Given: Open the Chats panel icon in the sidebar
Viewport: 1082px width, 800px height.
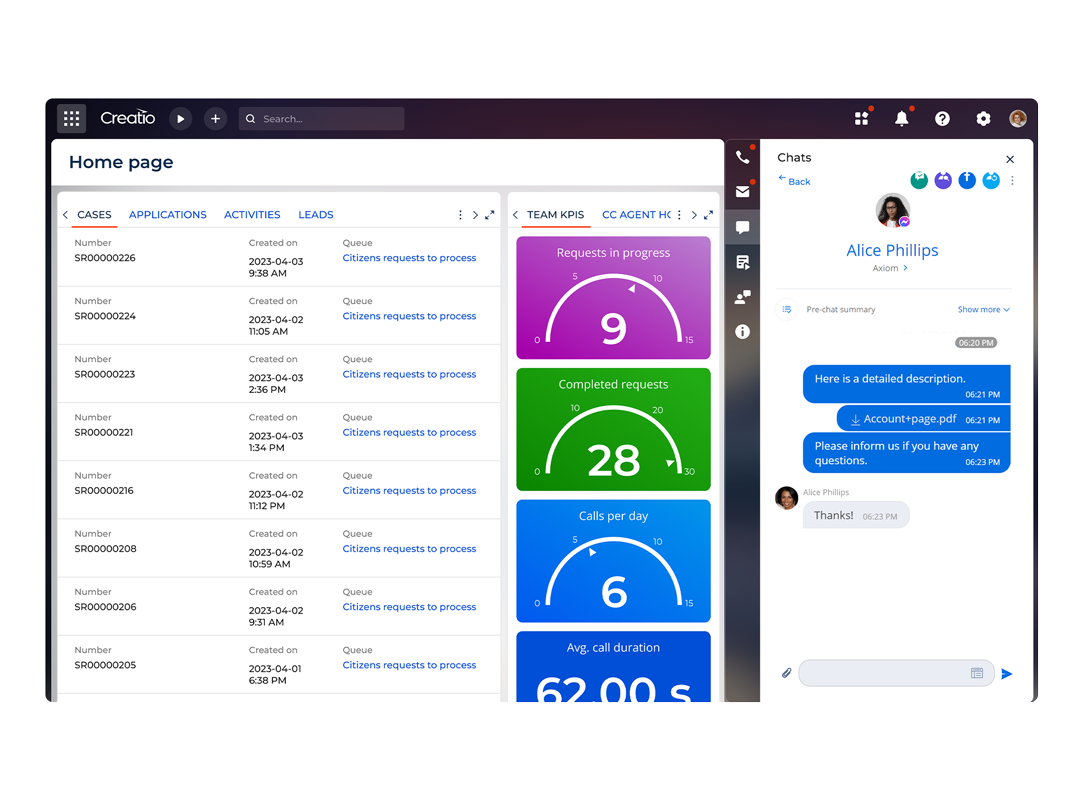Looking at the screenshot, I should pyautogui.click(x=742, y=227).
